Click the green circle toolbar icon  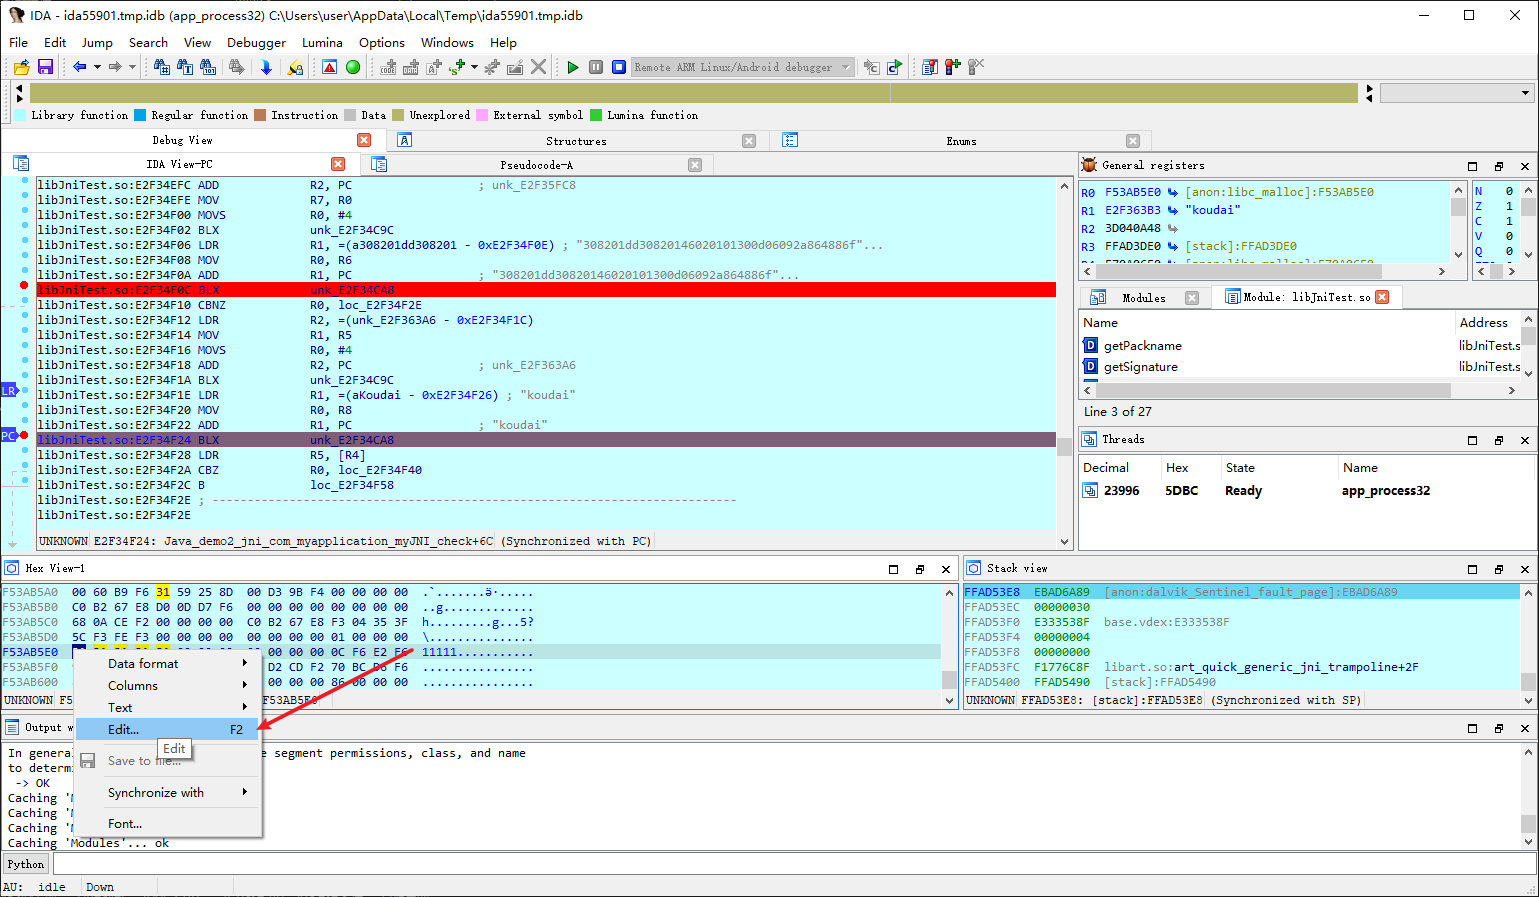pyautogui.click(x=353, y=67)
